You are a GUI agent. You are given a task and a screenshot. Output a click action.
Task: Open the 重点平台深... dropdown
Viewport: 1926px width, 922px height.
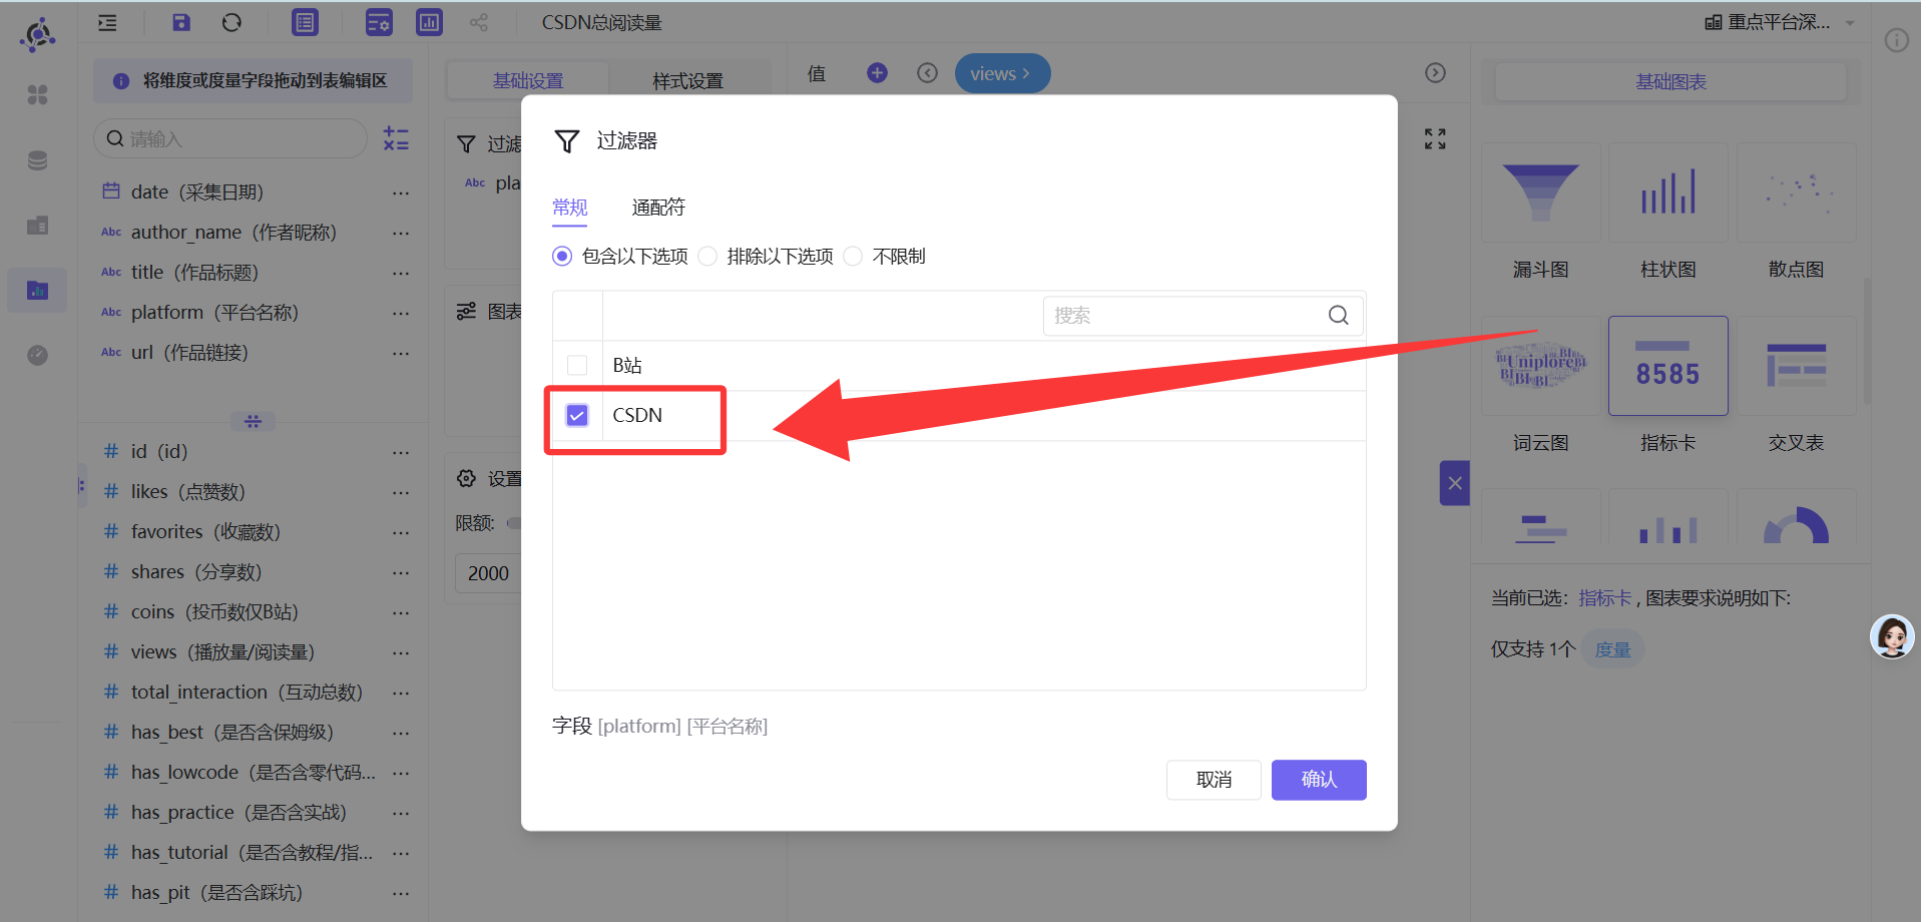coord(1781,22)
